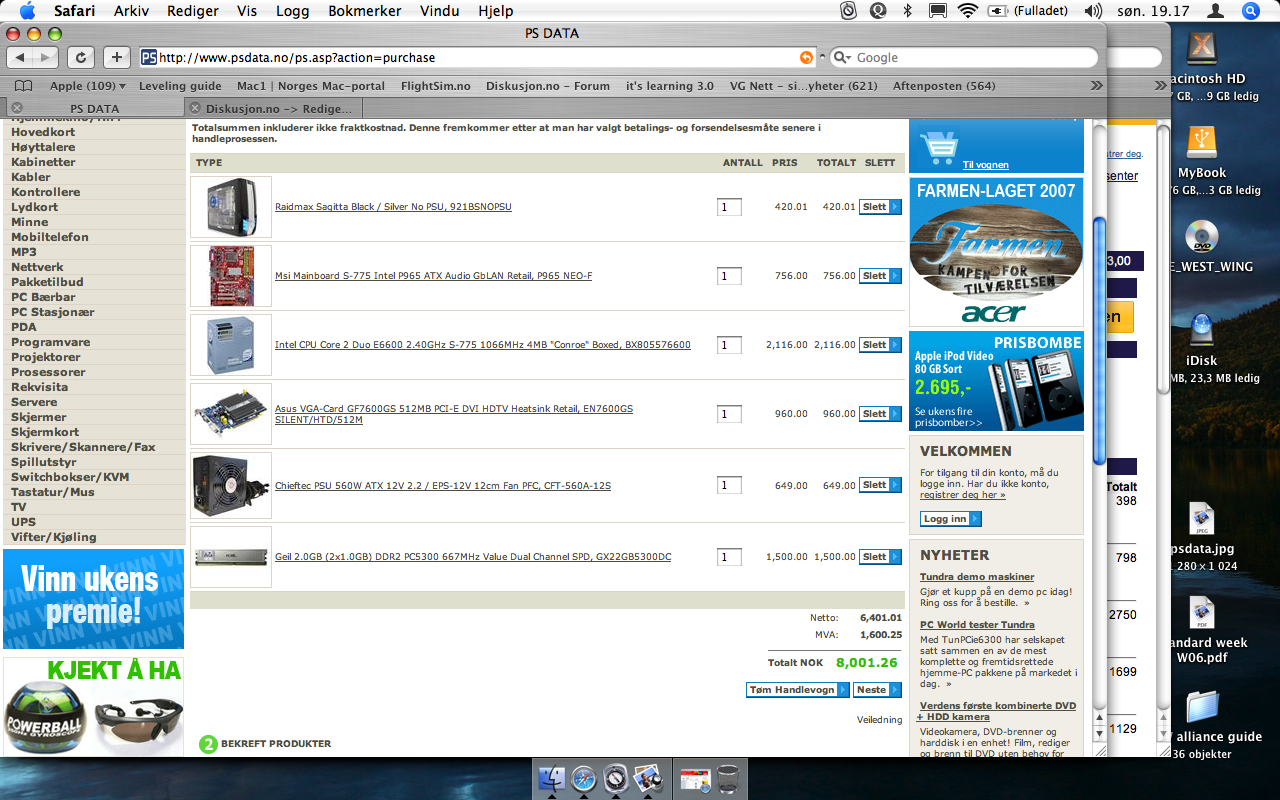Open the Til vognen link

coord(986,165)
